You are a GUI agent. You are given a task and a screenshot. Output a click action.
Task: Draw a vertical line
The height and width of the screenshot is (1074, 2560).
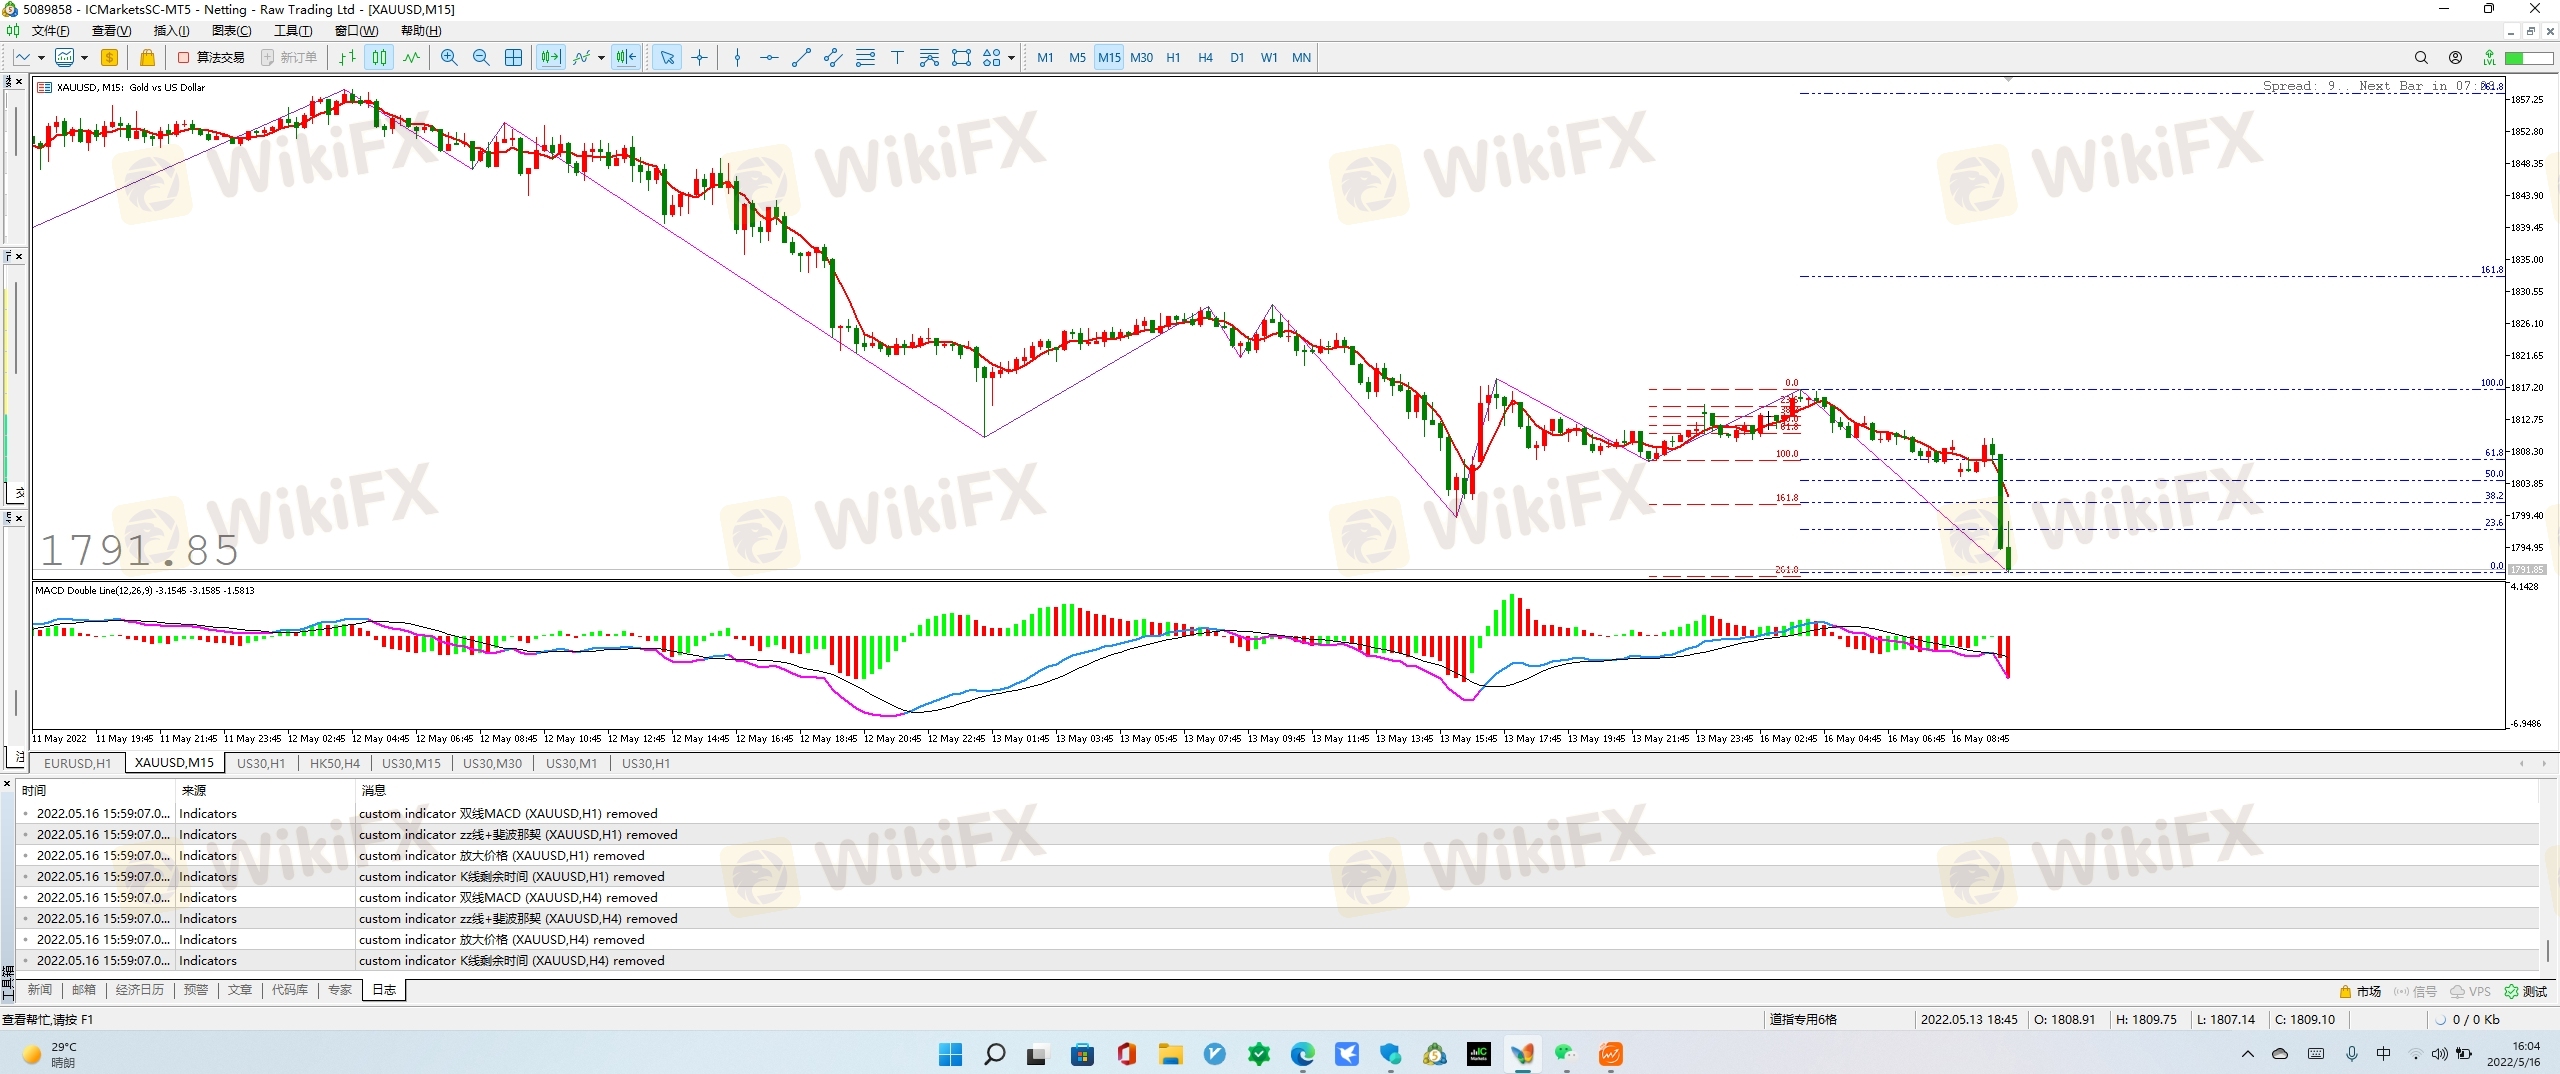[737, 58]
